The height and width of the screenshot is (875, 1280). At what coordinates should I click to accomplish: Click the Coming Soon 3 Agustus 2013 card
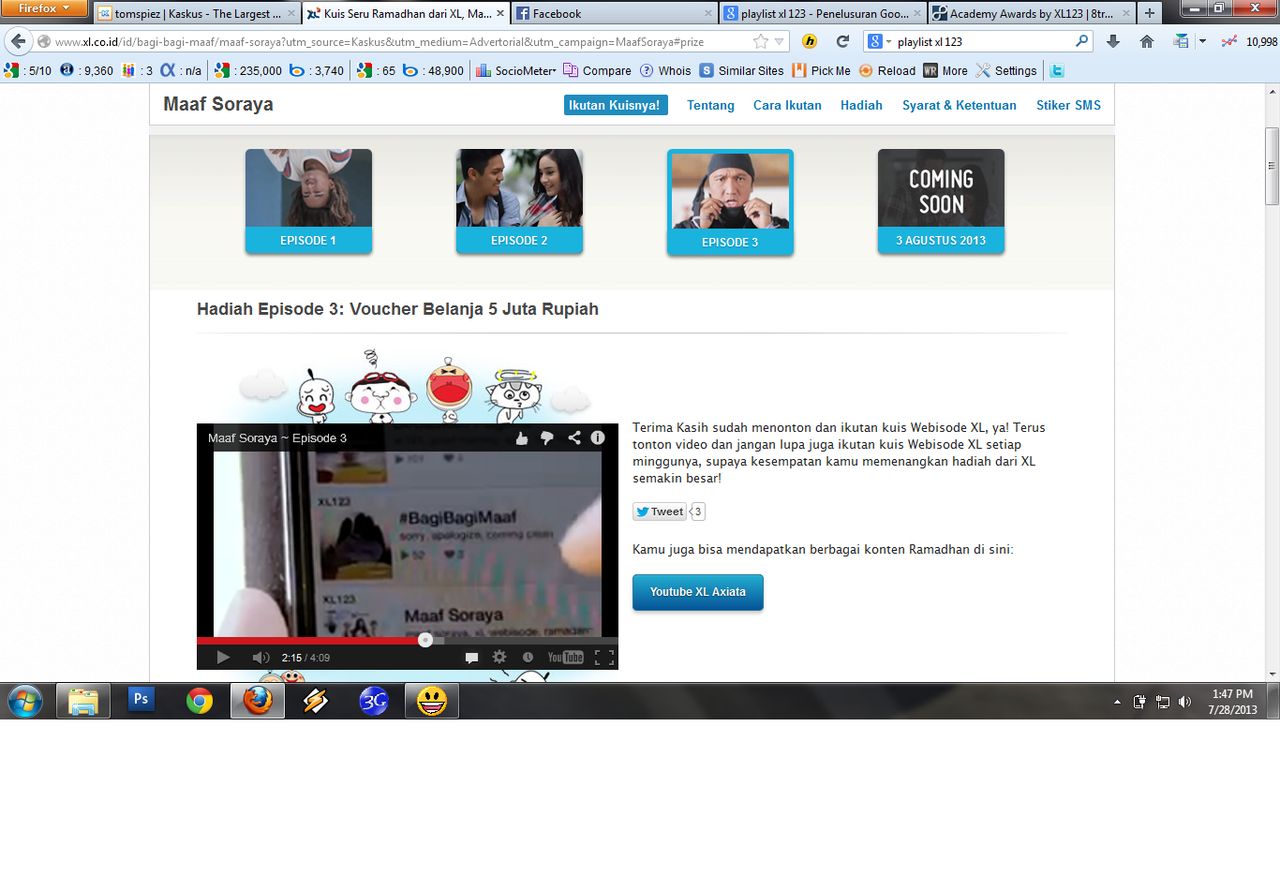click(941, 201)
